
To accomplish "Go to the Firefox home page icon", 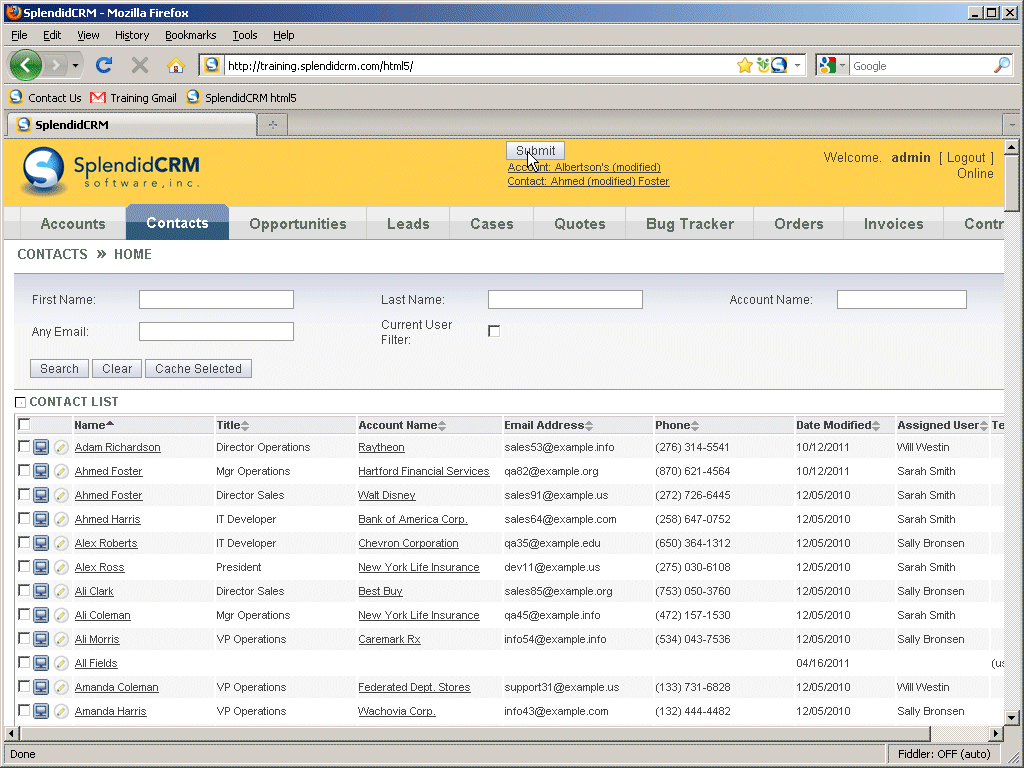I will (x=176, y=65).
